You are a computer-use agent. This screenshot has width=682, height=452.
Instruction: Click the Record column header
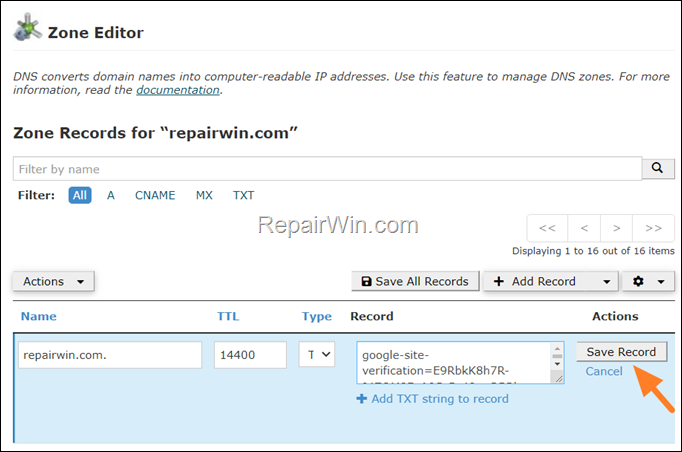(x=372, y=316)
